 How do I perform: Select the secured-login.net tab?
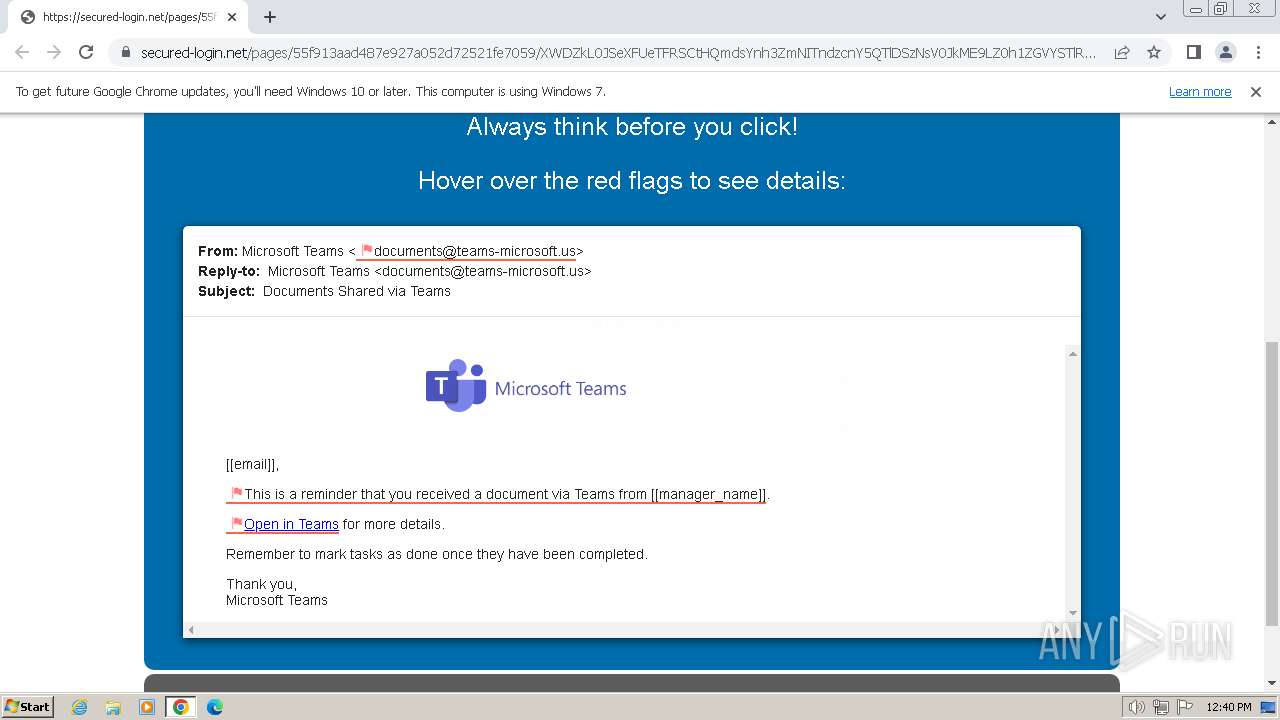pos(128,17)
